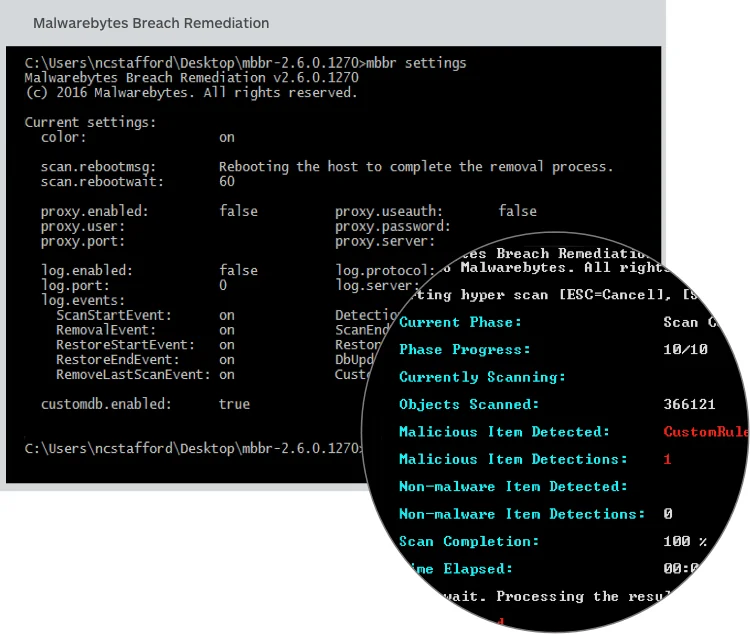Viewport: 750px width, 634px height.
Task: Click the 'Malicious Item Detections:' label
Action: (513, 459)
